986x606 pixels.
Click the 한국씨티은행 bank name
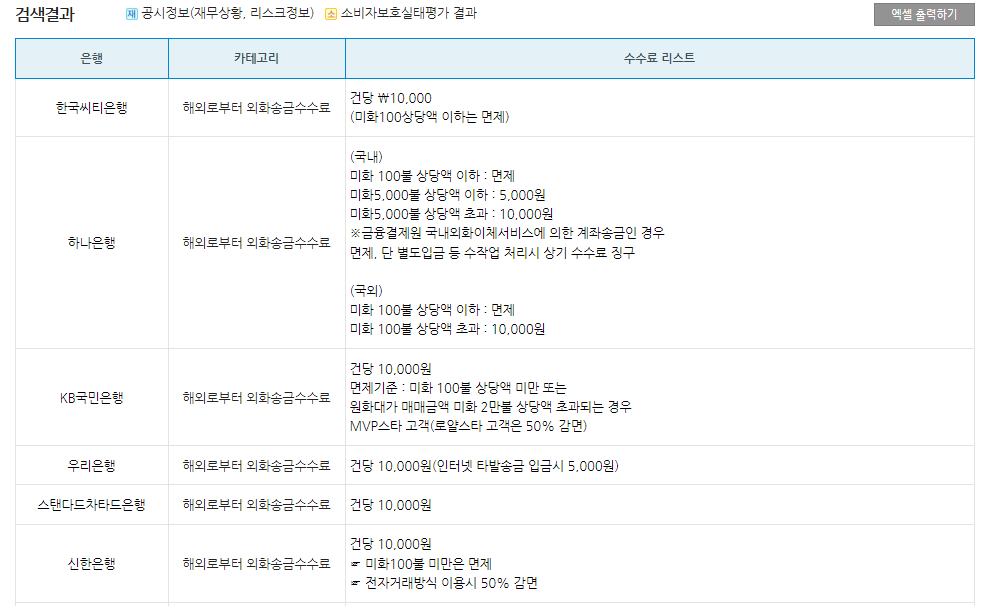pos(92,108)
